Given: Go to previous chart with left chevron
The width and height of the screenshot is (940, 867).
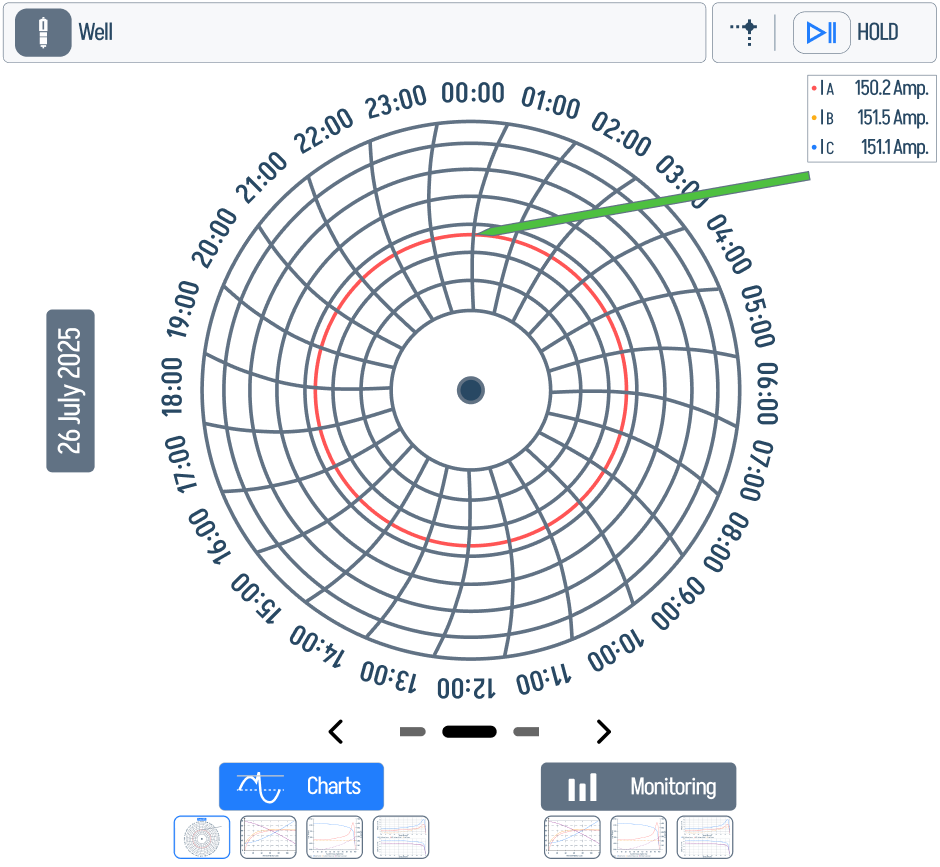Looking at the screenshot, I should 336,731.
